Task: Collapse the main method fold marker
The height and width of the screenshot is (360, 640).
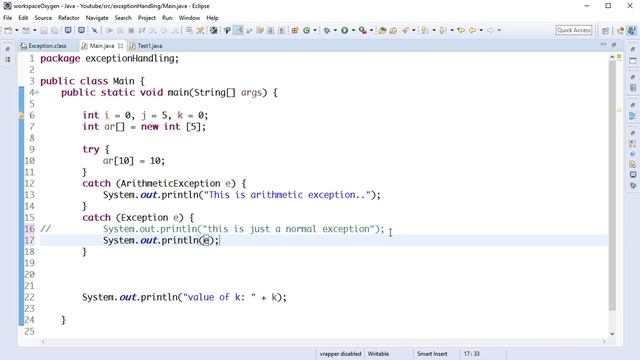Action: coord(37,93)
